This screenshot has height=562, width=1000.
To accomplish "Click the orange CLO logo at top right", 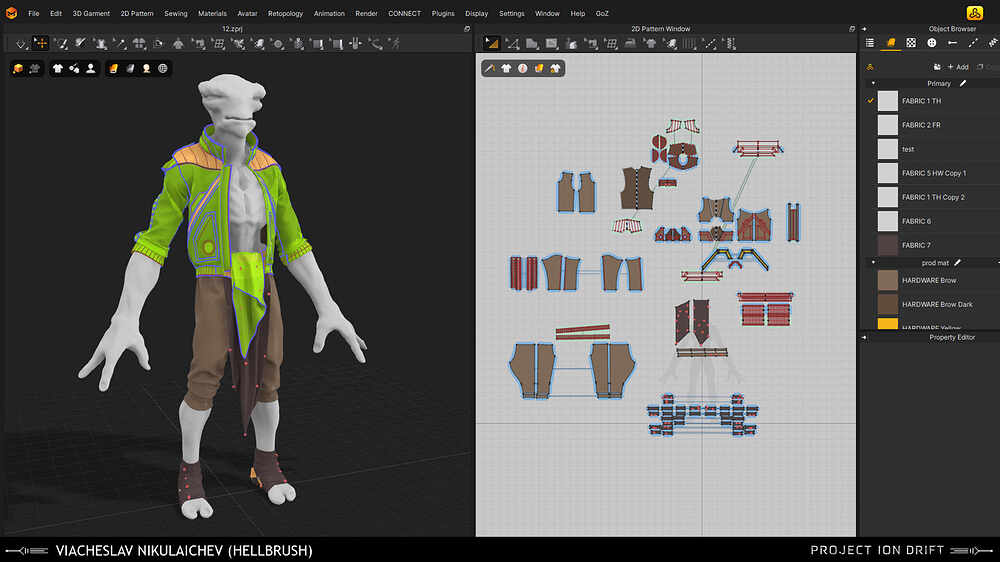I will (974, 13).
